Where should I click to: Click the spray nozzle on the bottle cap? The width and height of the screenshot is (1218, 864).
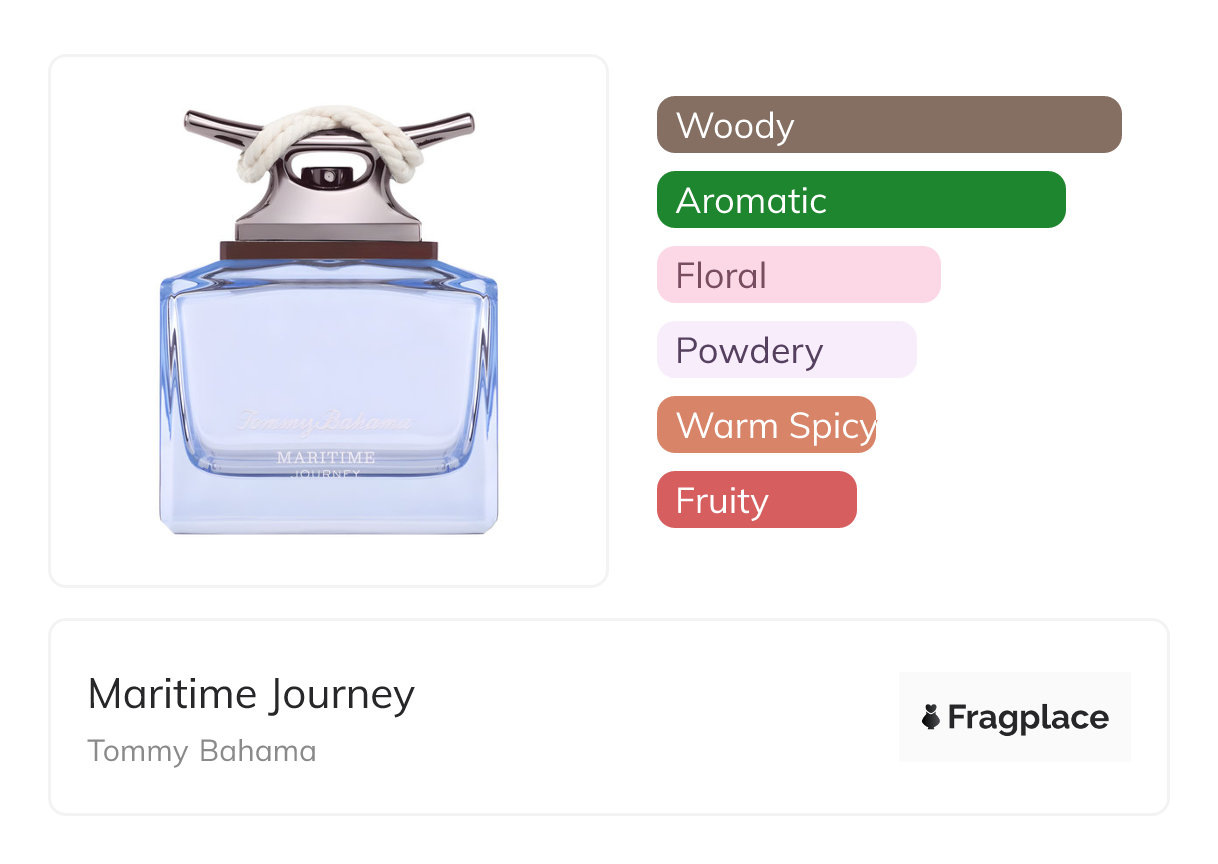click(x=326, y=176)
